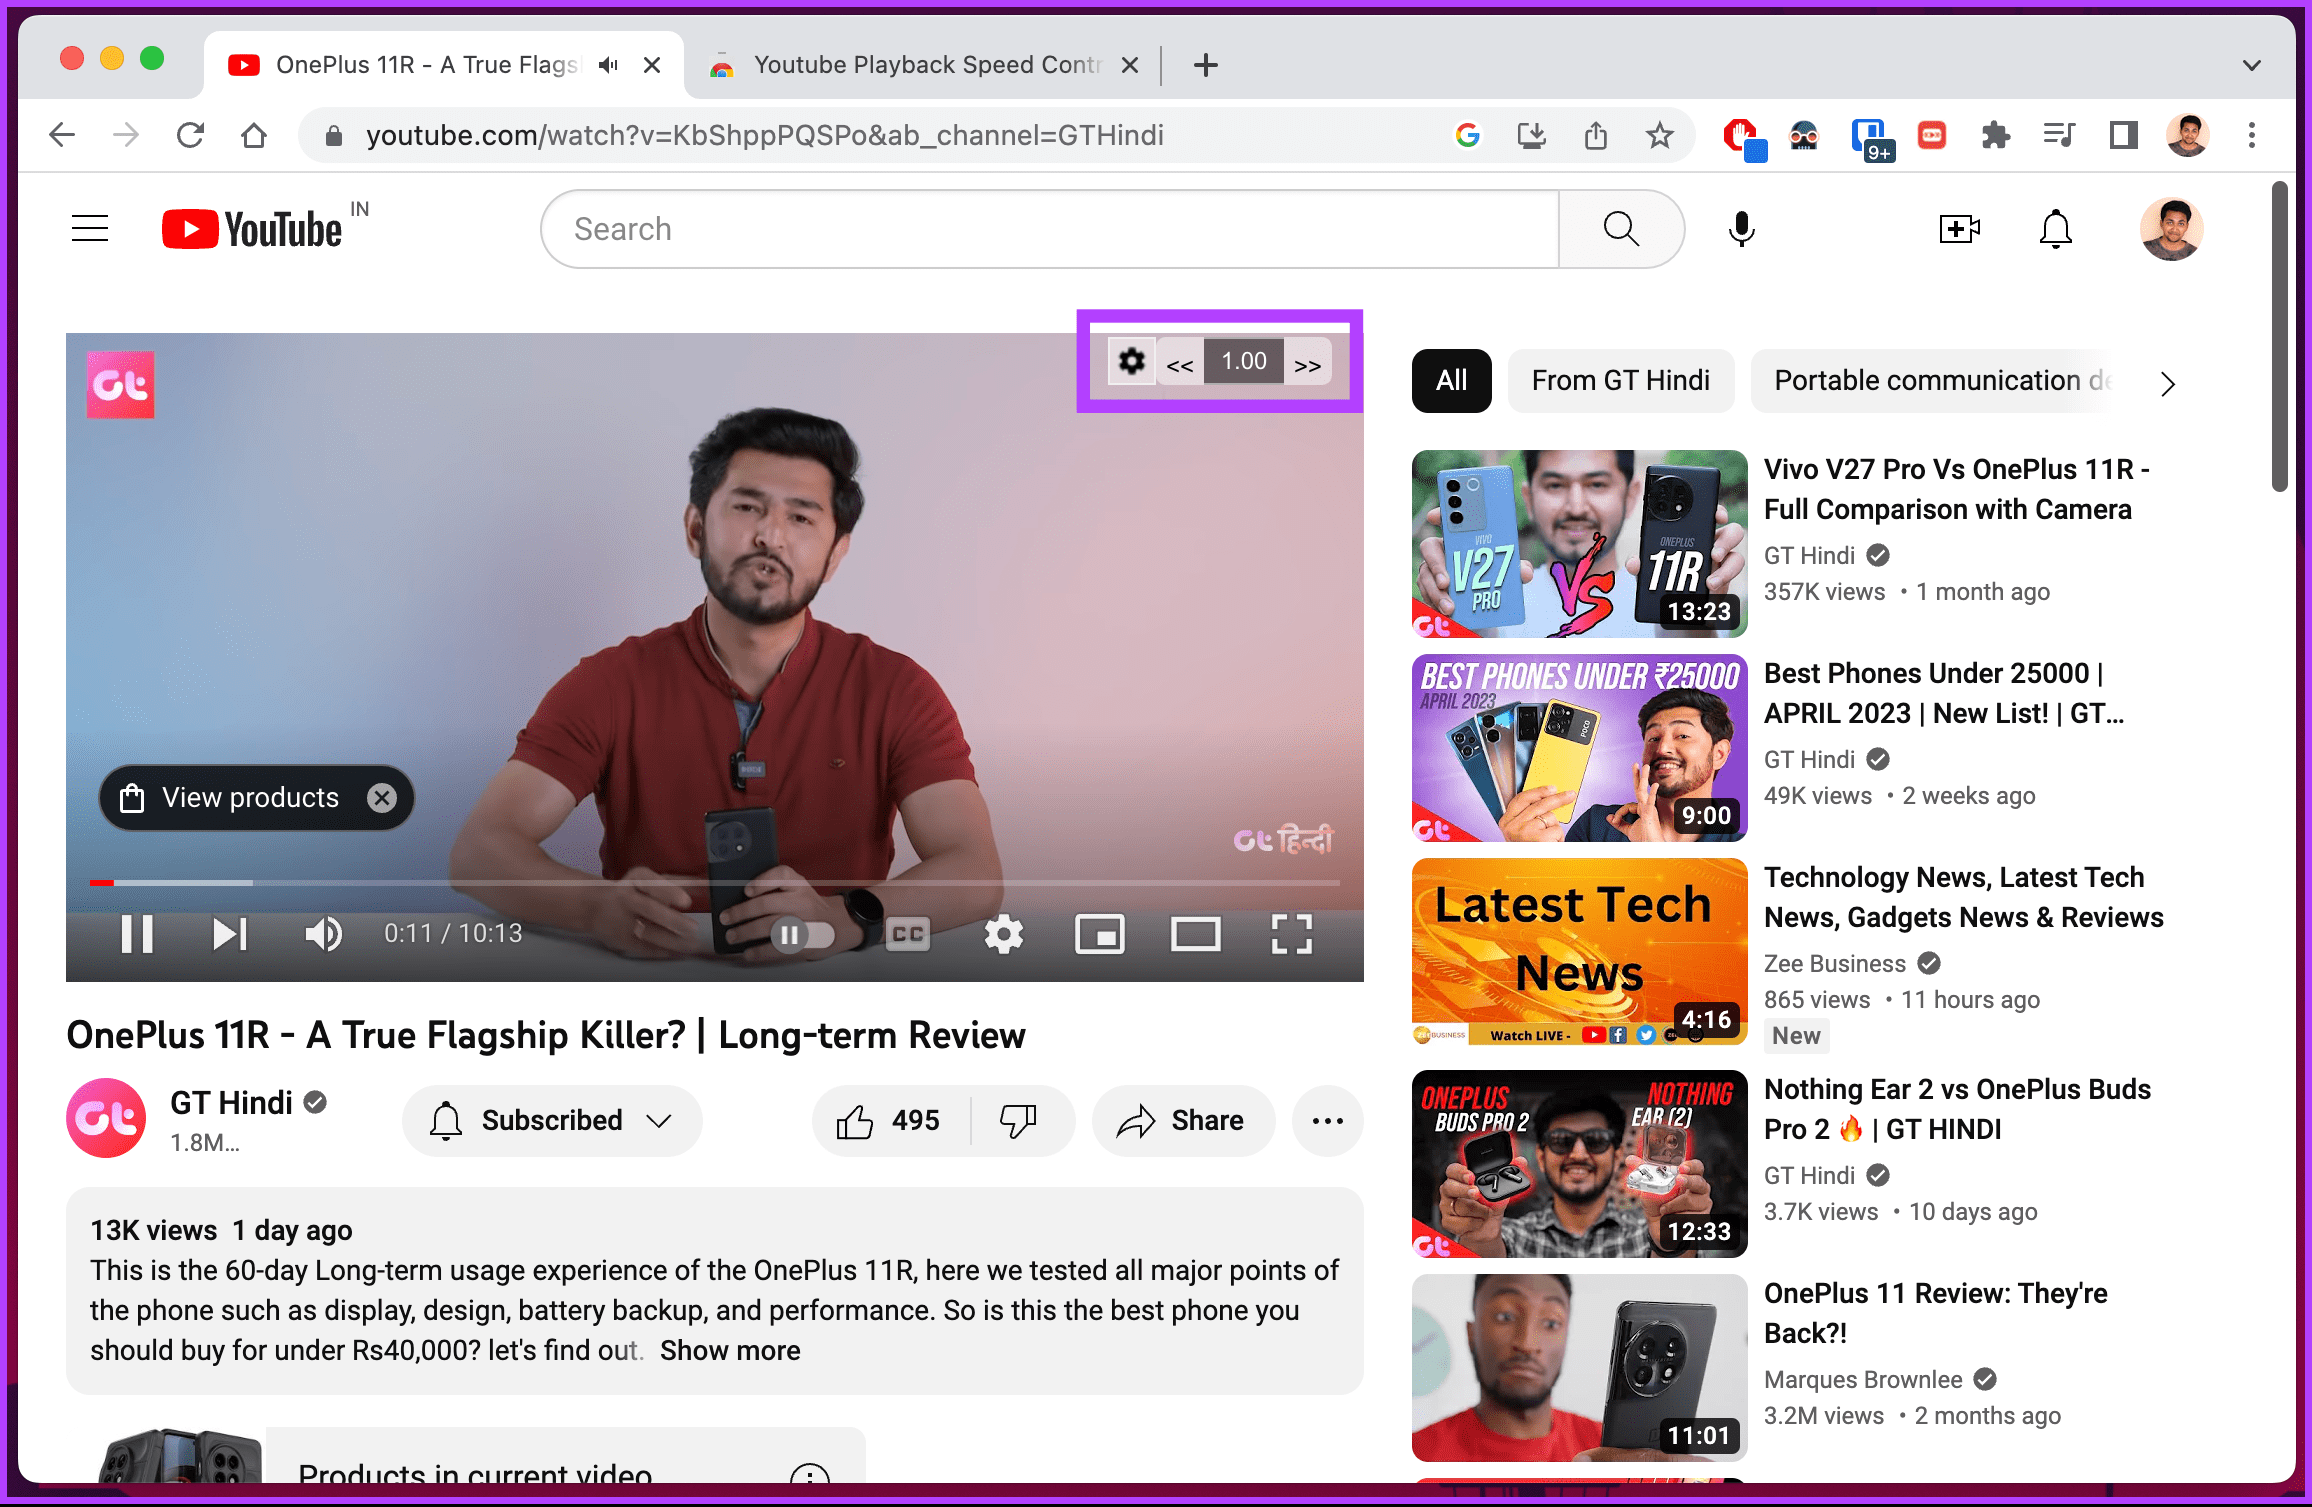The image size is (2312, 1507).
Task: Bookmark this page with star
Action: [x=1659, y=135]
